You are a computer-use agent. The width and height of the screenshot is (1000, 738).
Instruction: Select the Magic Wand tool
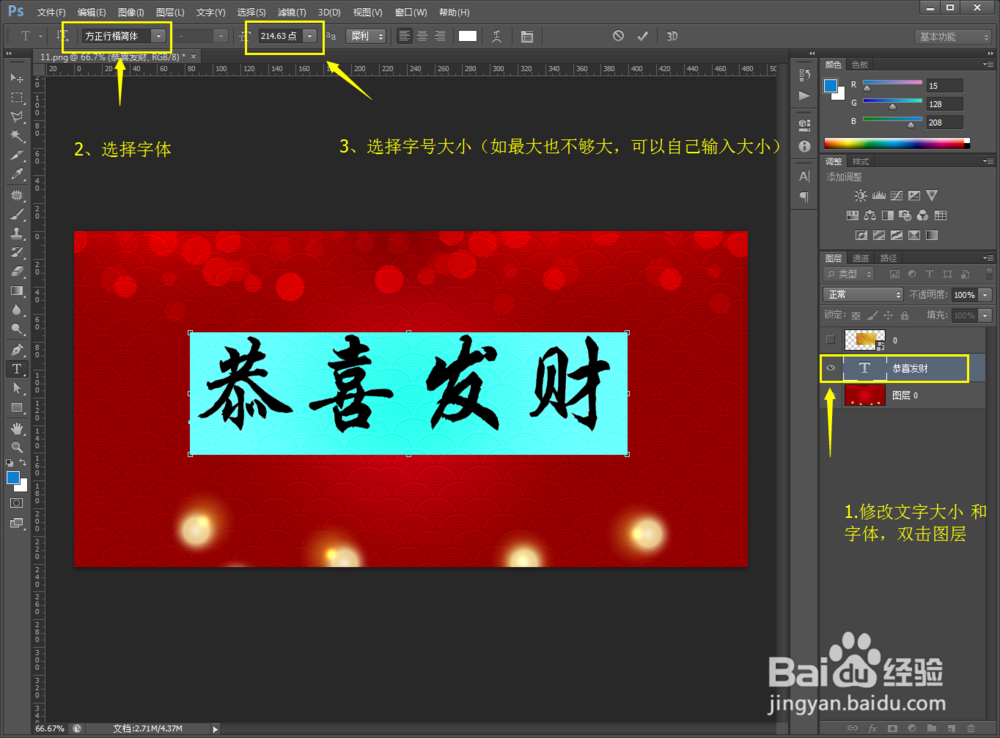click(17, 136)
